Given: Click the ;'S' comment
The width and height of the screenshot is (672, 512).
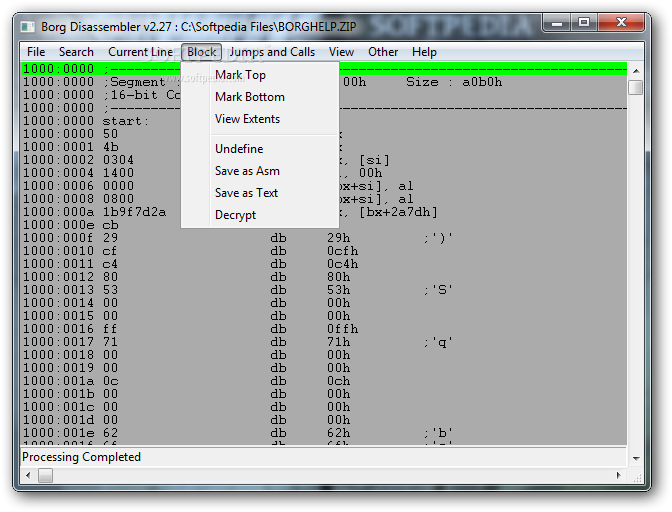Looking at the screenshot, I should click(x=438, y=290).
